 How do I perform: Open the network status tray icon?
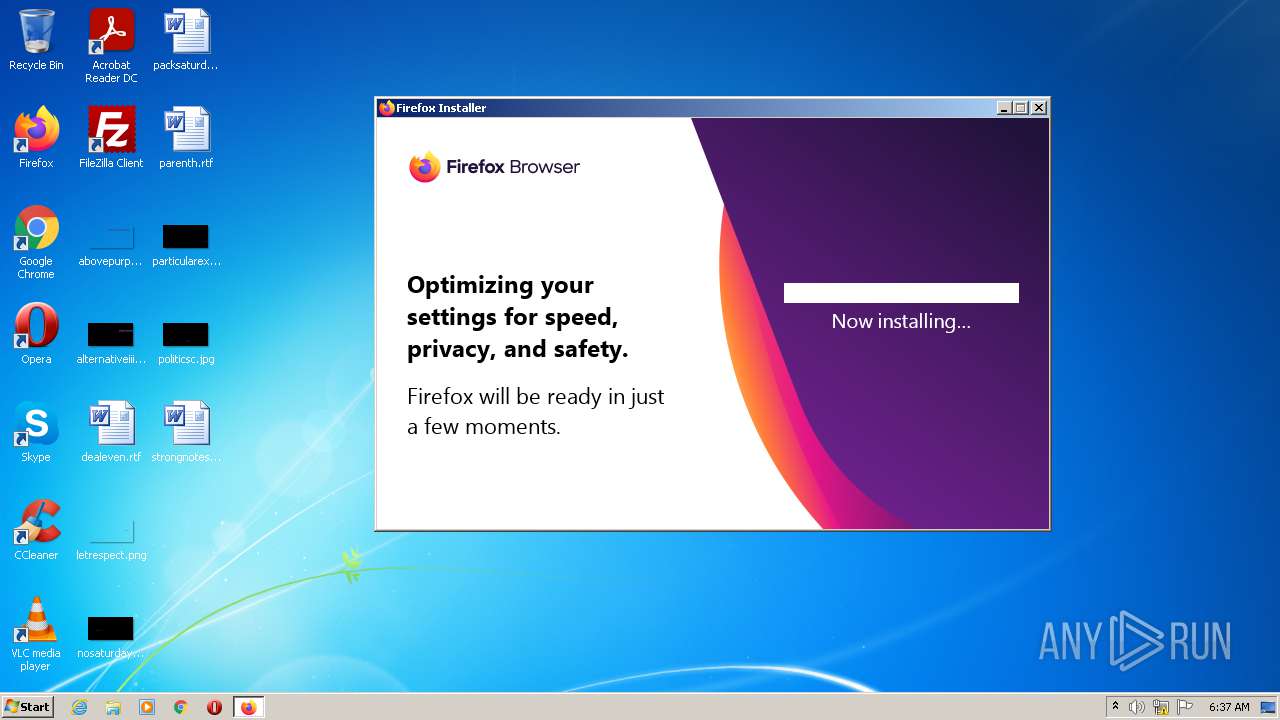click(x=1161, y=707)
